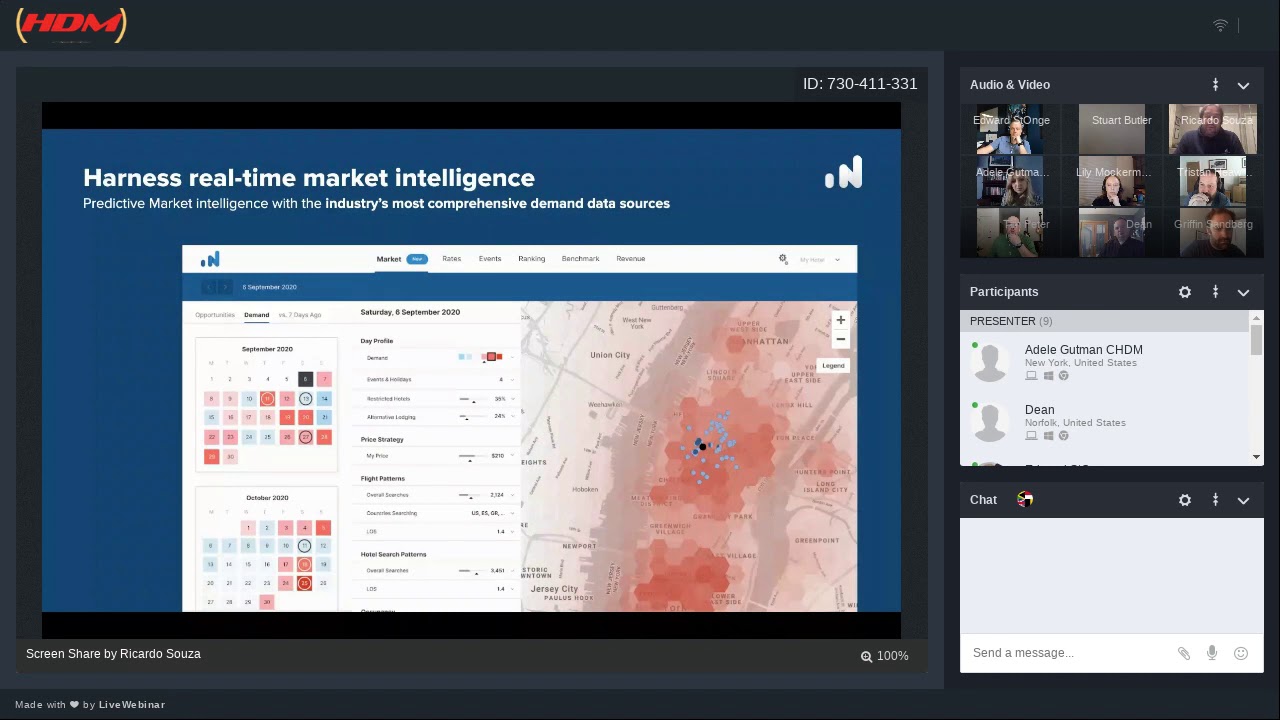1280x720 pixels.
Task: Expand the Events & Holidays row
Action: [514, 380]
